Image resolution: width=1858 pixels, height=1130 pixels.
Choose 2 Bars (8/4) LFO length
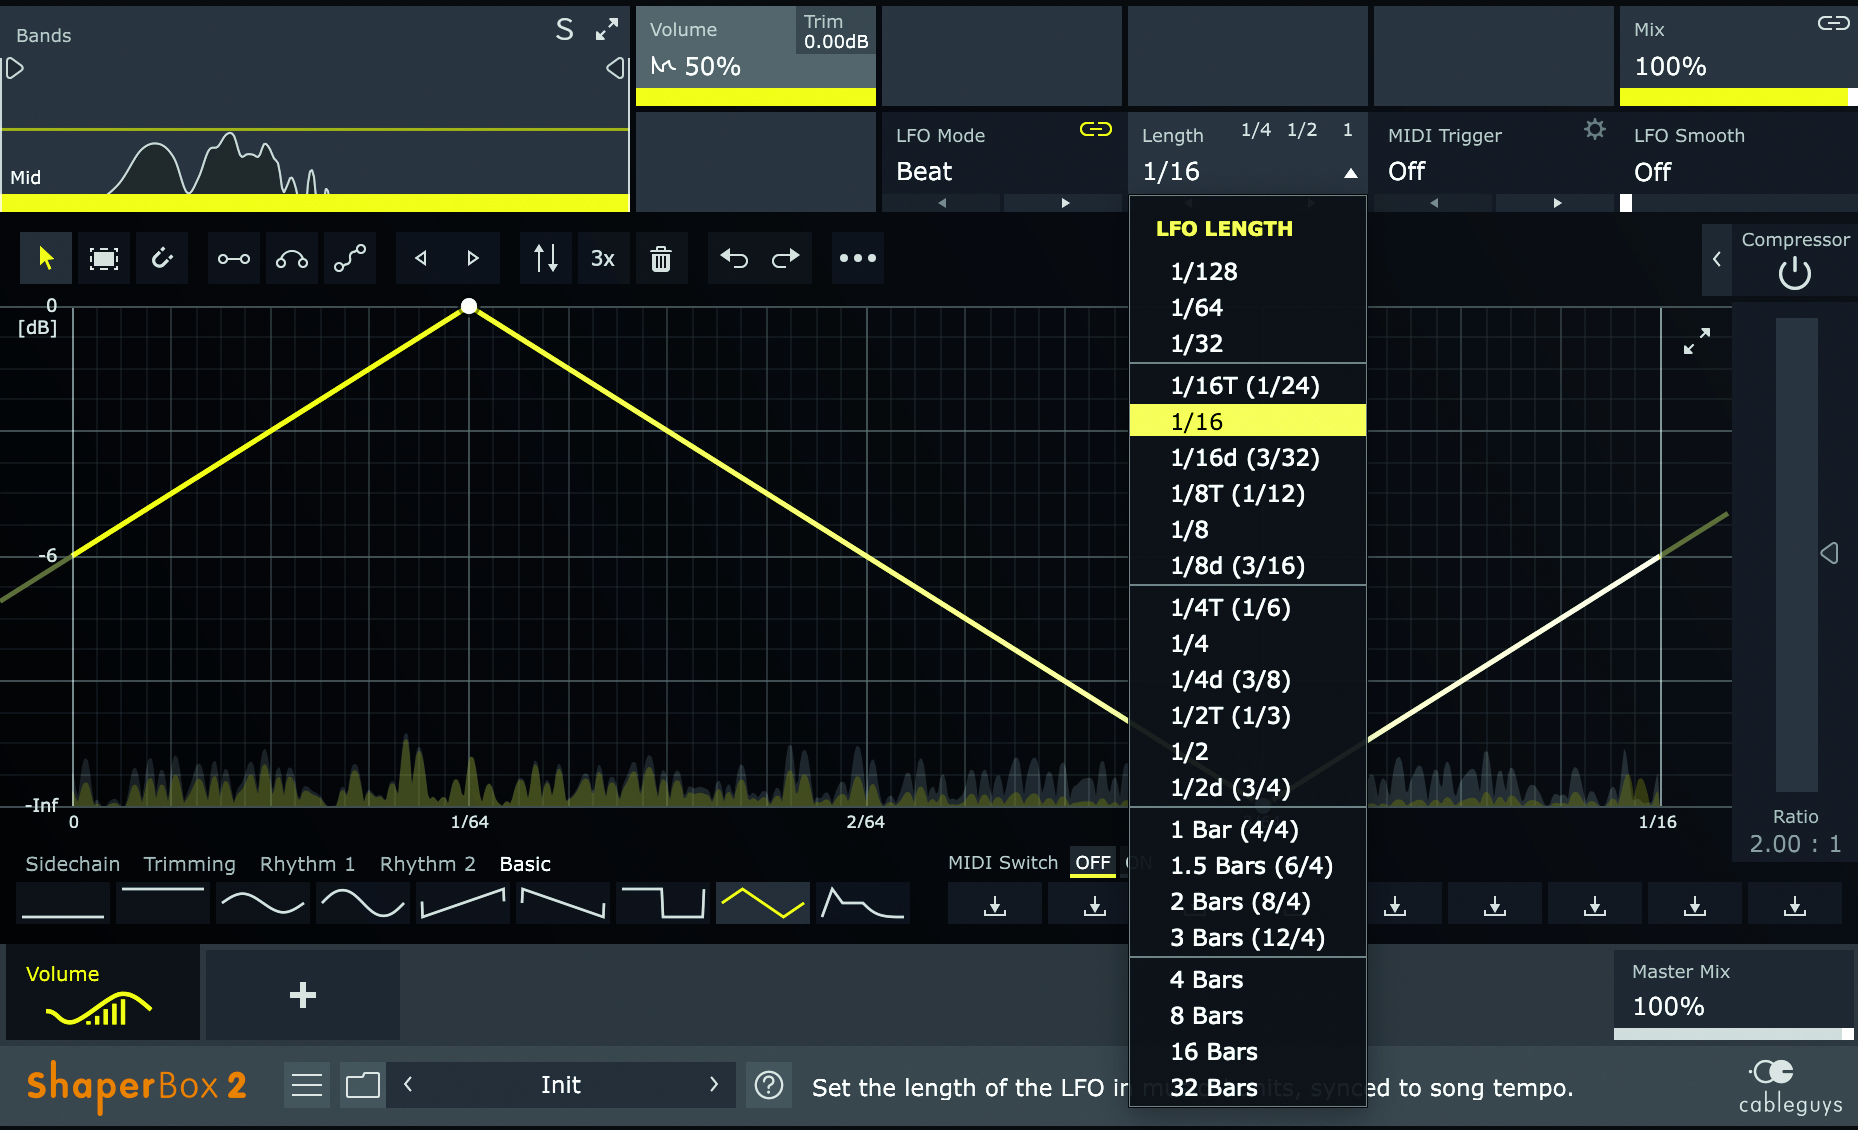[x=1248, y=902]
